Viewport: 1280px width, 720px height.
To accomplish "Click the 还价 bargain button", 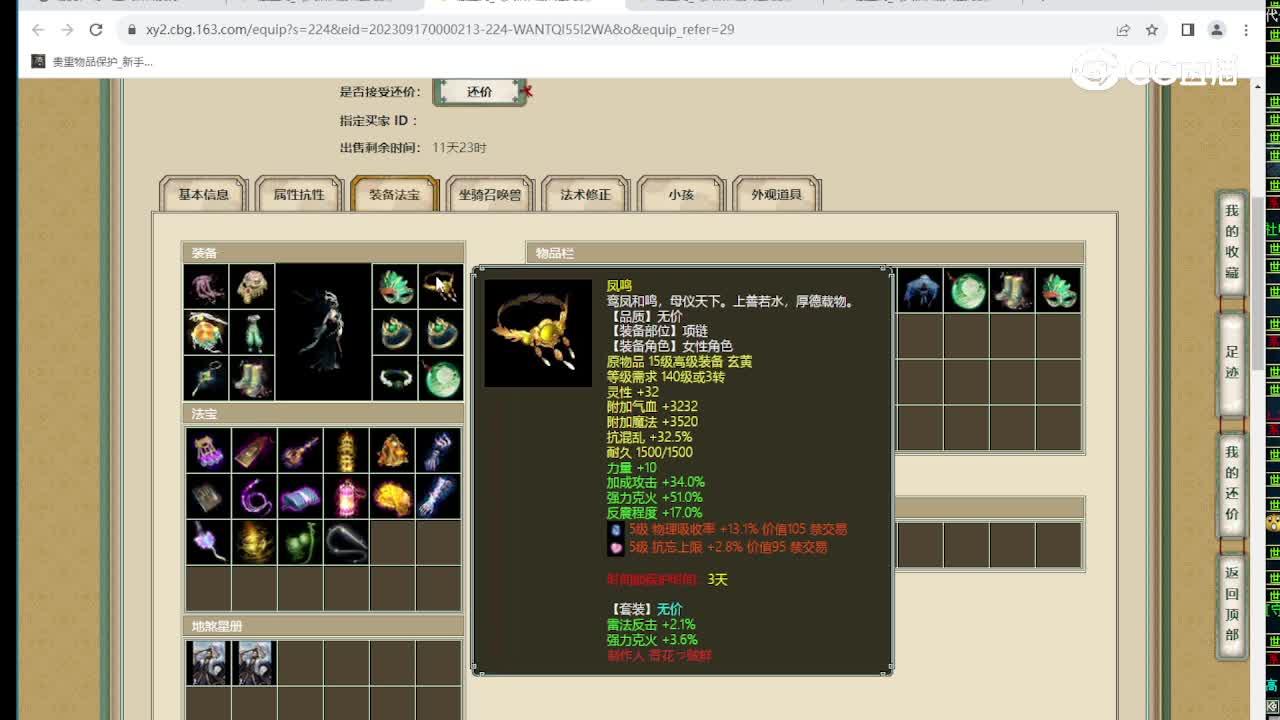I will [x=480, y=92].
